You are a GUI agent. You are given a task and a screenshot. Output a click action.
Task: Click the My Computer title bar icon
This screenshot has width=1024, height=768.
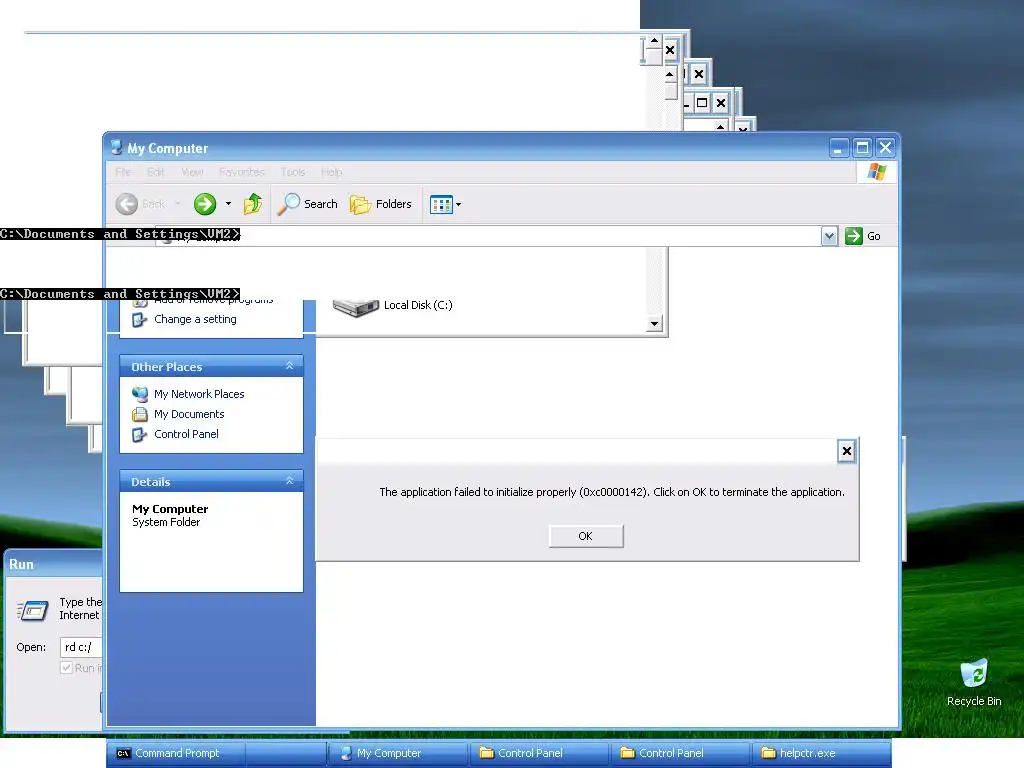click(x=117, y=148)
